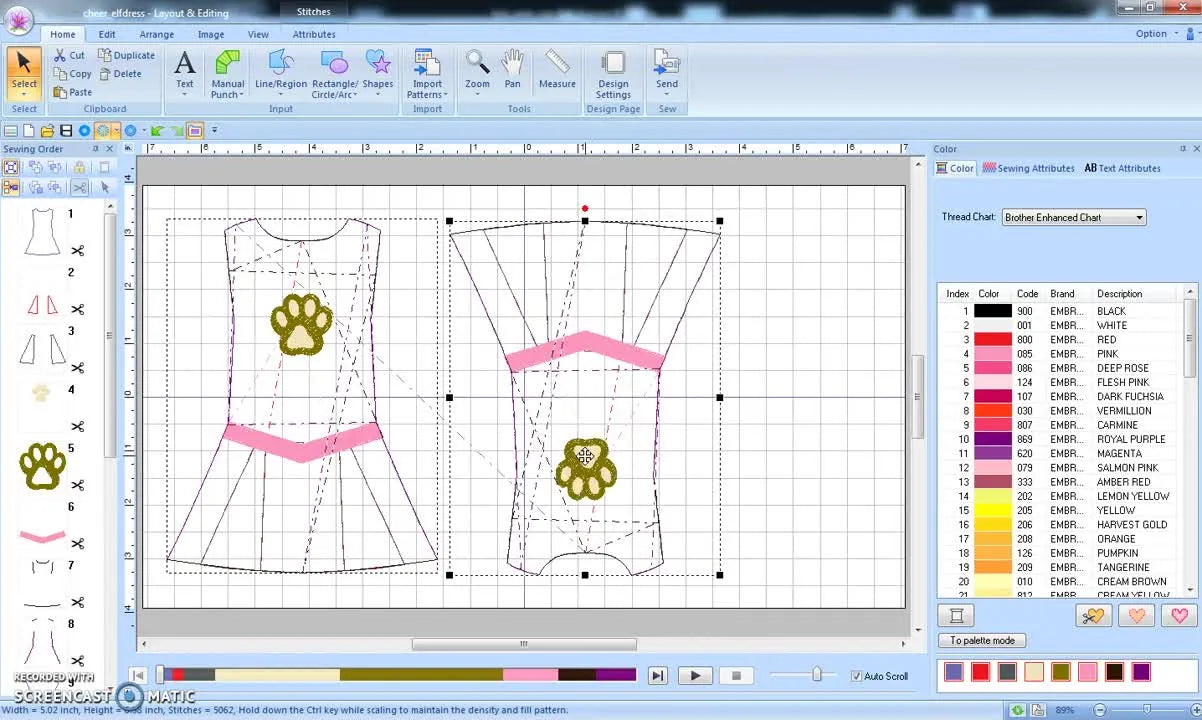Toggle the Auto Scroll checkbox
1202x720 pixels.
pos(856,676)
